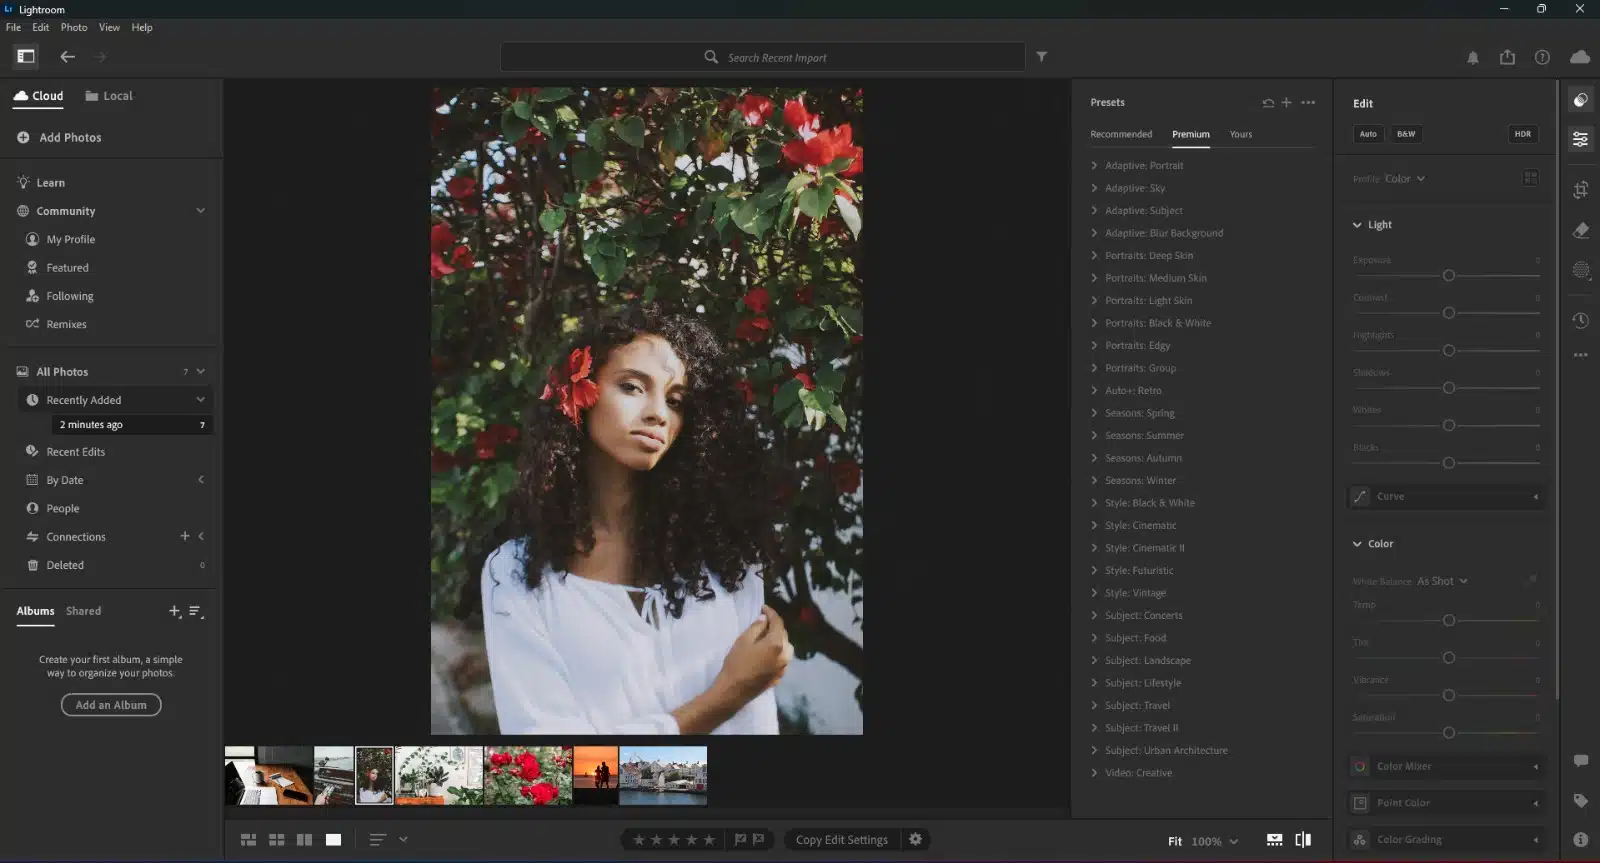Switch to square grid view
Screen dimensions: 1600x863
[276, 840]
